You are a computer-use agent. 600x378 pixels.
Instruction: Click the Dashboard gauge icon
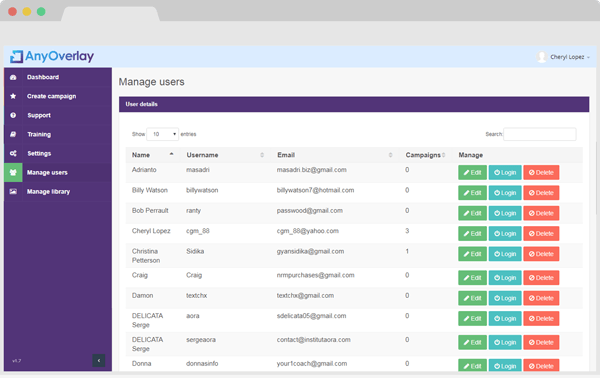pyautogui.click(x=13, y=77)
